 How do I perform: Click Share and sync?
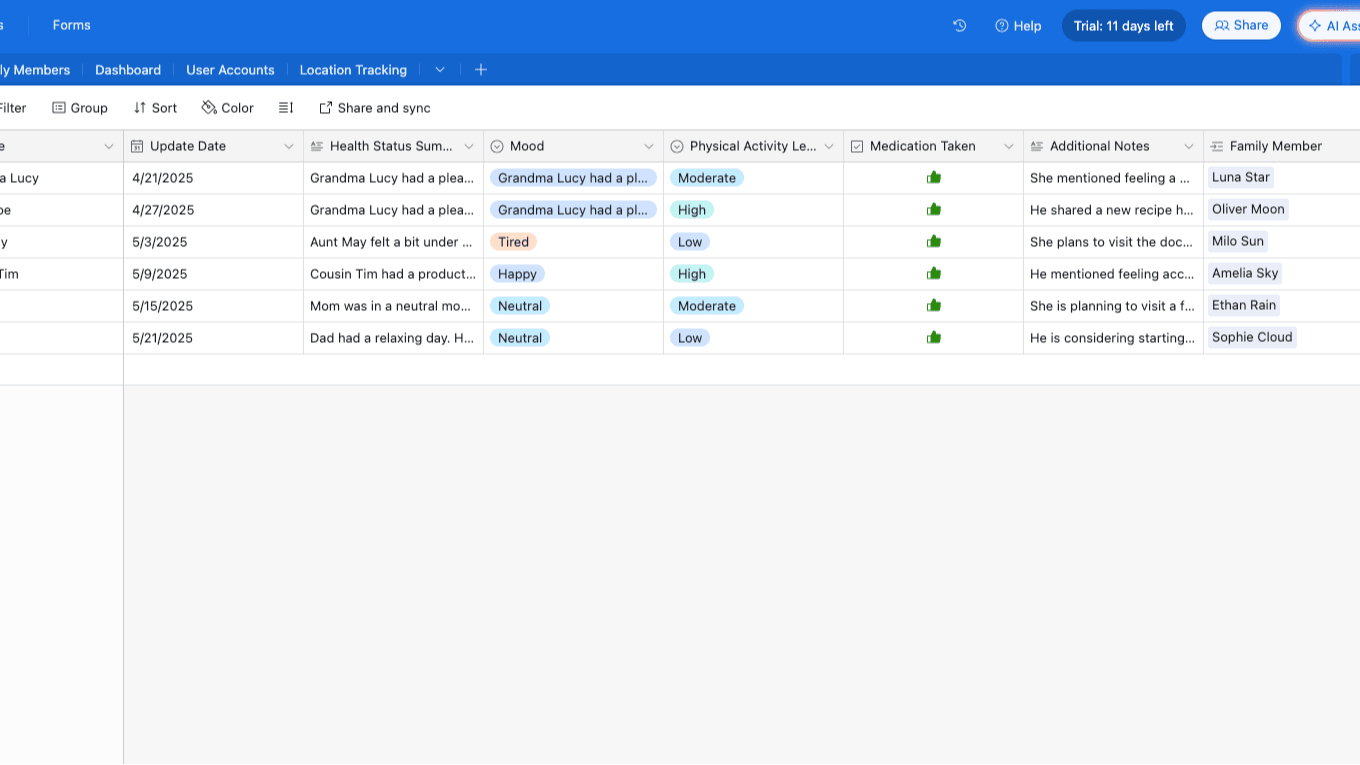pyautogui.click(x=375, y=108)
